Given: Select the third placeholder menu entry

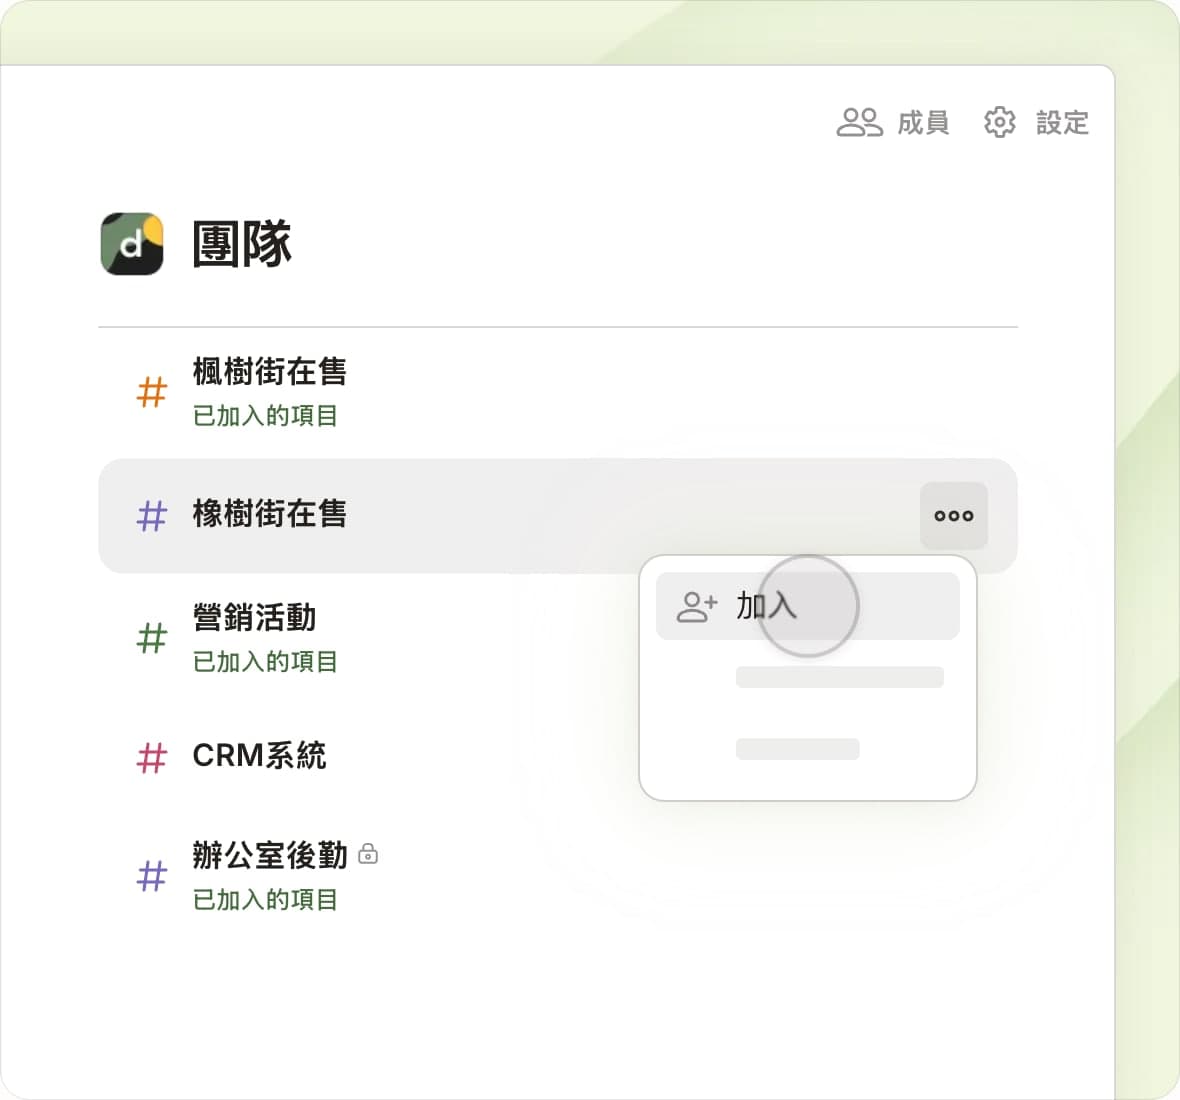Looking at the screenshot, I should point(797,749).
